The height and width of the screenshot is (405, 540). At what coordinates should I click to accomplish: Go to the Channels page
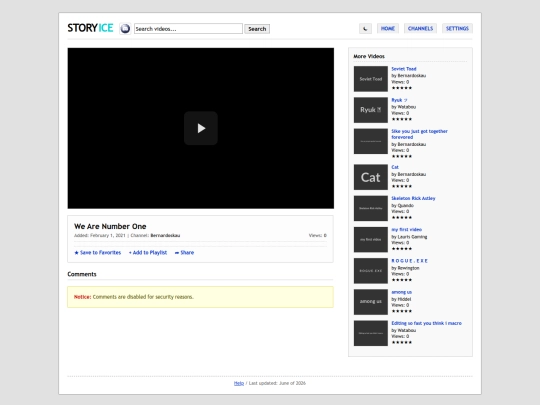(x=420, y=29)
